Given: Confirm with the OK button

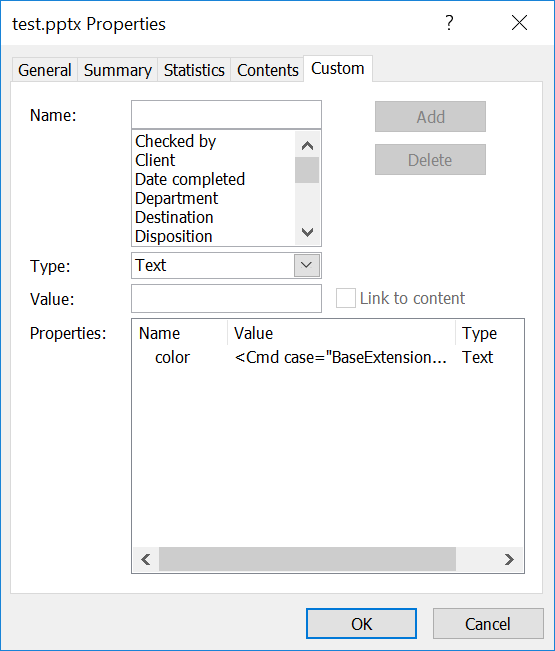Looking at the screenshot, I should tap(361, 624).
